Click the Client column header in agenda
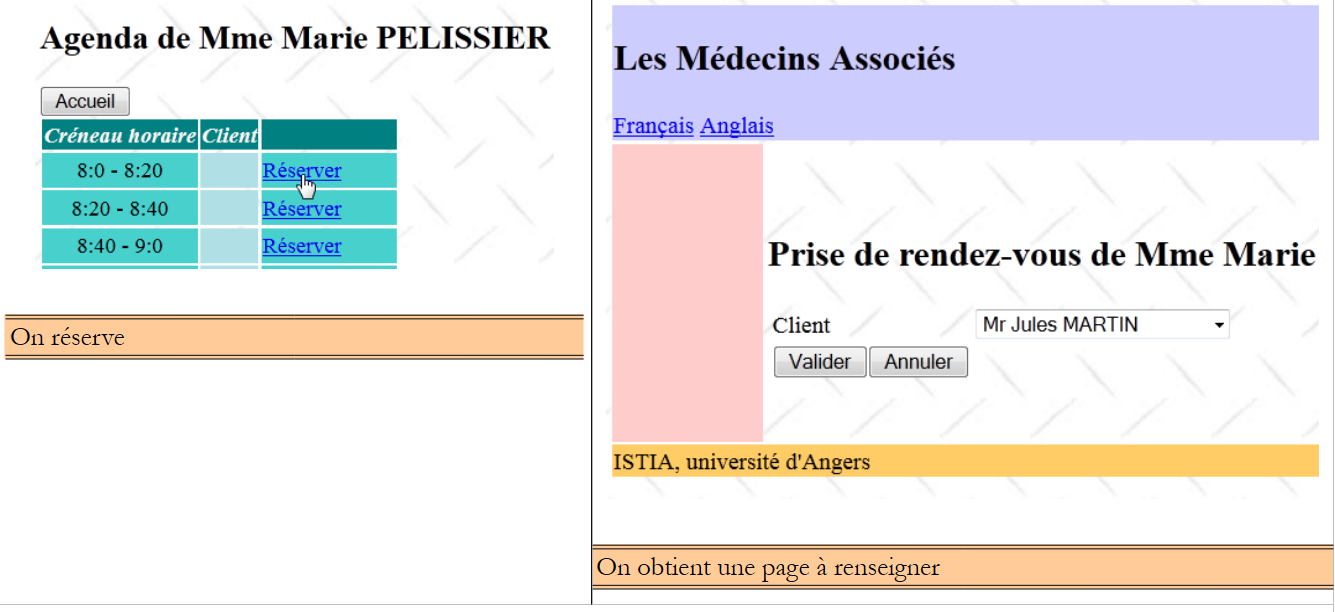This screenshot has height=612, width=1335. (230, 135)
